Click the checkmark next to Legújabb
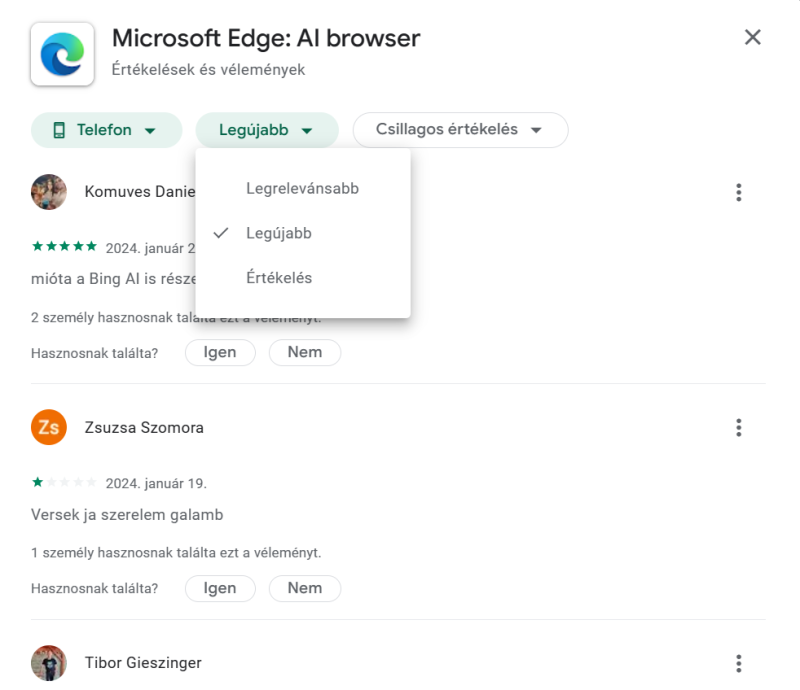Screen dimensions: 800x690 (x=221, y=233)
